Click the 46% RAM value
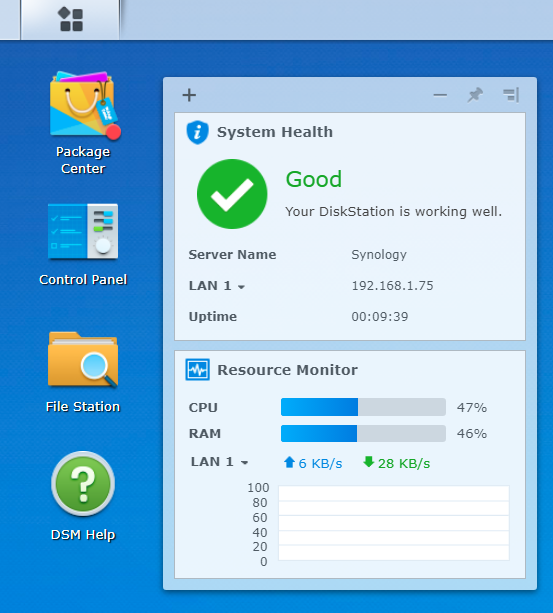Viewport: 553px width, 613px height. click(x=472, y=434)
